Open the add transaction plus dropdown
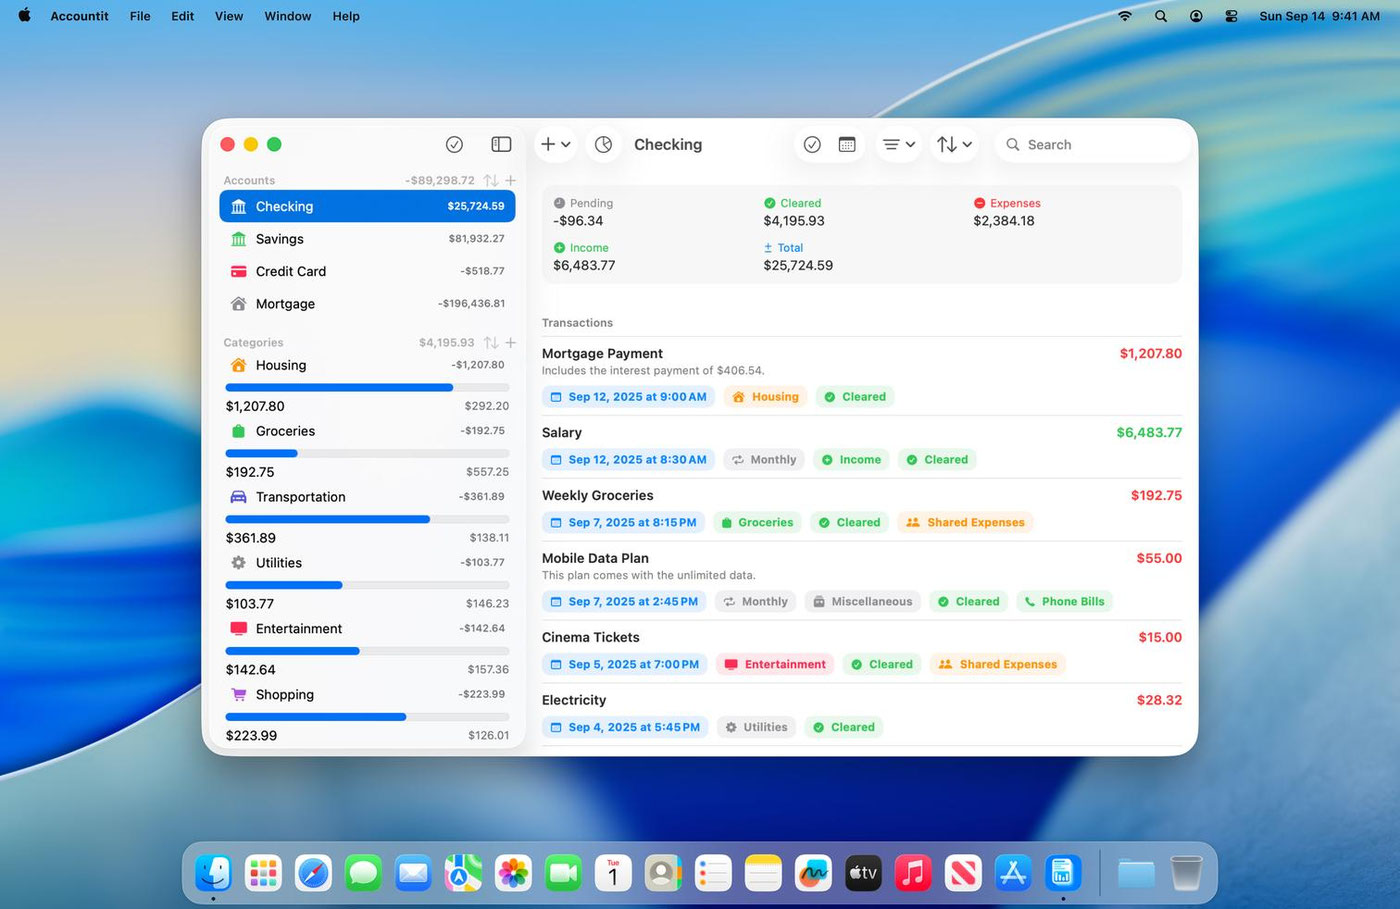The height and width of the screenshot is (909, 1400). click(555, 145)
